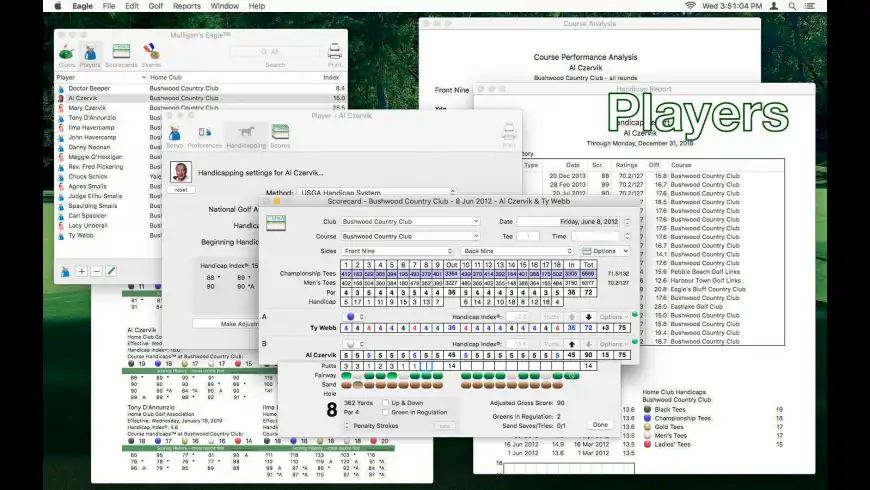Add a new player with plus button
The width and height of the screenshot is (870, 490).
click(82, 271)
